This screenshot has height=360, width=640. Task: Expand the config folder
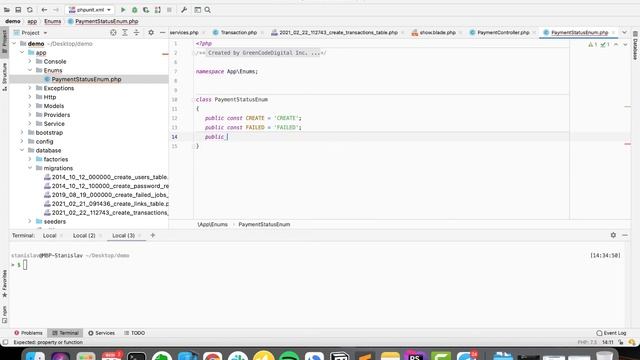pyautogui.click(x=22, y=142)
